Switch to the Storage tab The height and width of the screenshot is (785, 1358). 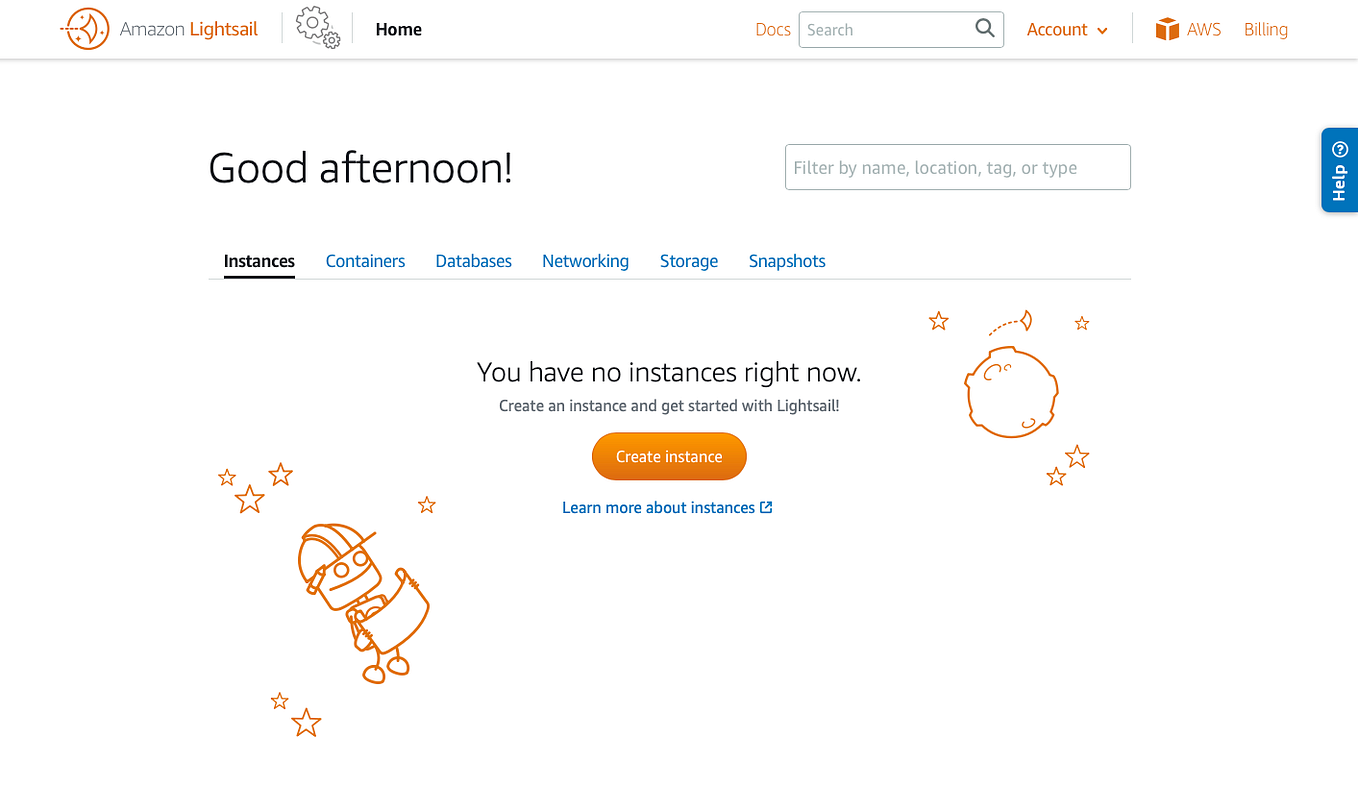pos(688,261)
